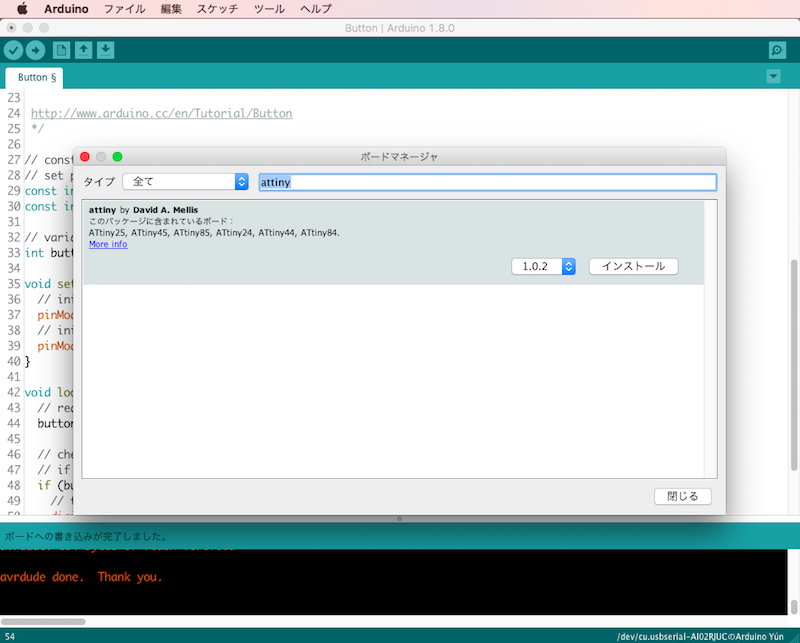Open the スケッチ menu
This screenshot has height=643, width=800.
(217, 9)
